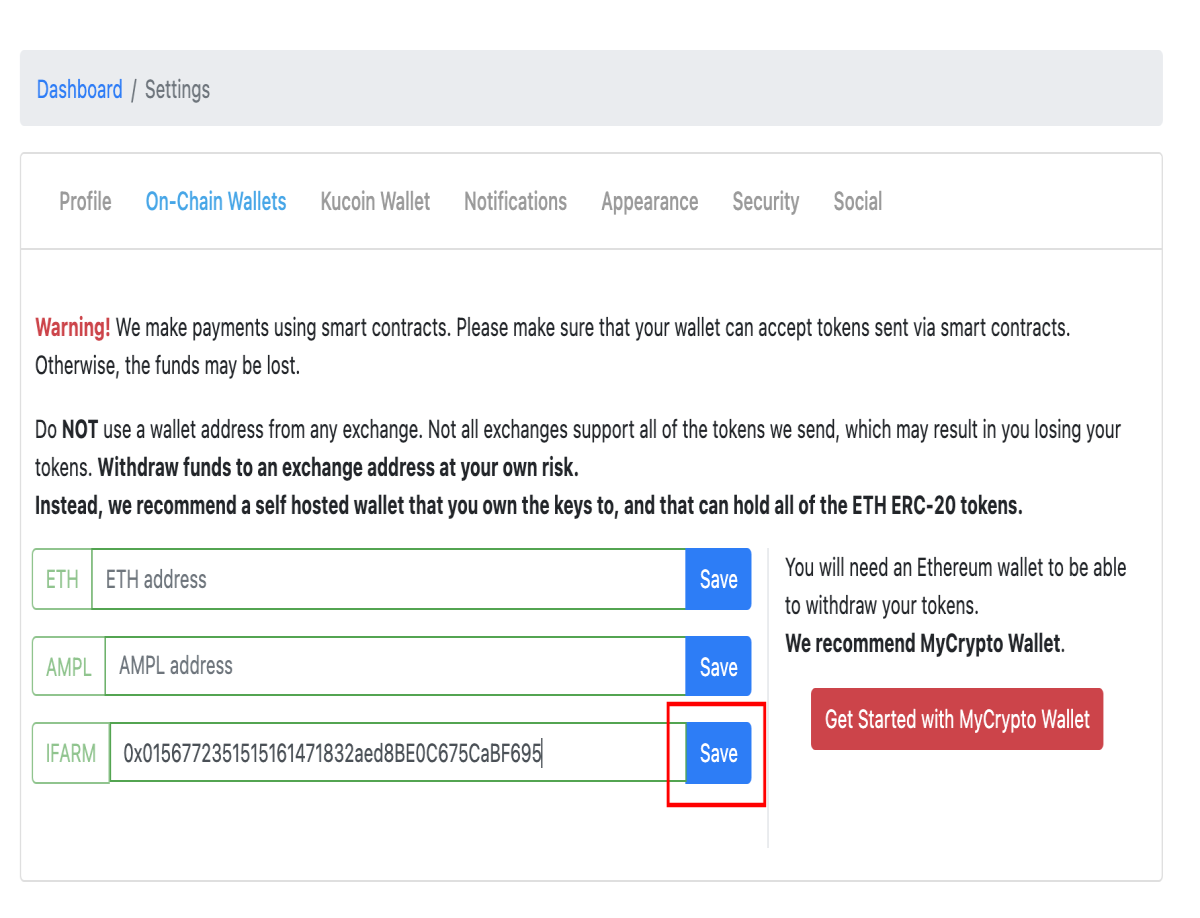Image resolution: width=1200 pixels, height=918 pixels.
Task: Click the IFARM field label
Action: pyautogui.click(x=71, y=753)
